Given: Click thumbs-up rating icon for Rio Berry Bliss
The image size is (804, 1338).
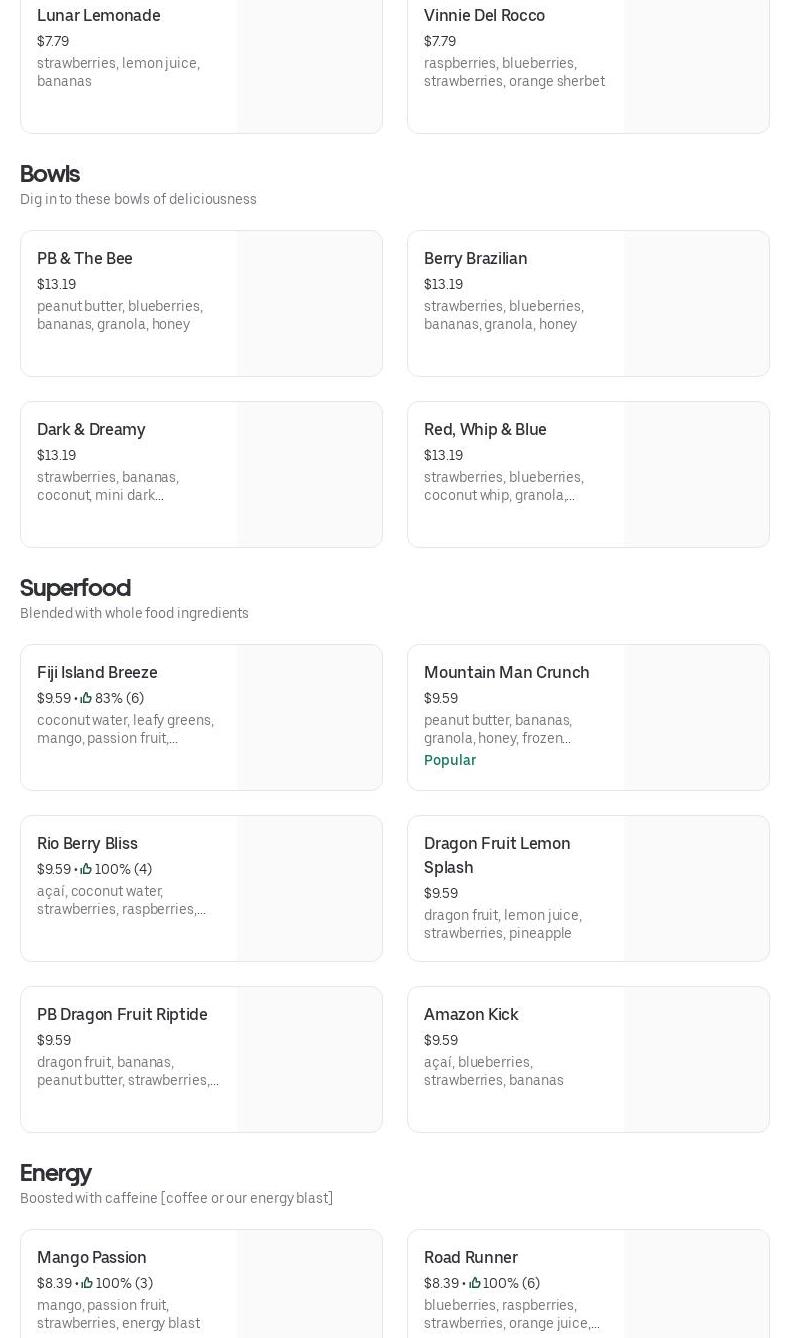Looking at the screenshot, I should click(86, 869).
